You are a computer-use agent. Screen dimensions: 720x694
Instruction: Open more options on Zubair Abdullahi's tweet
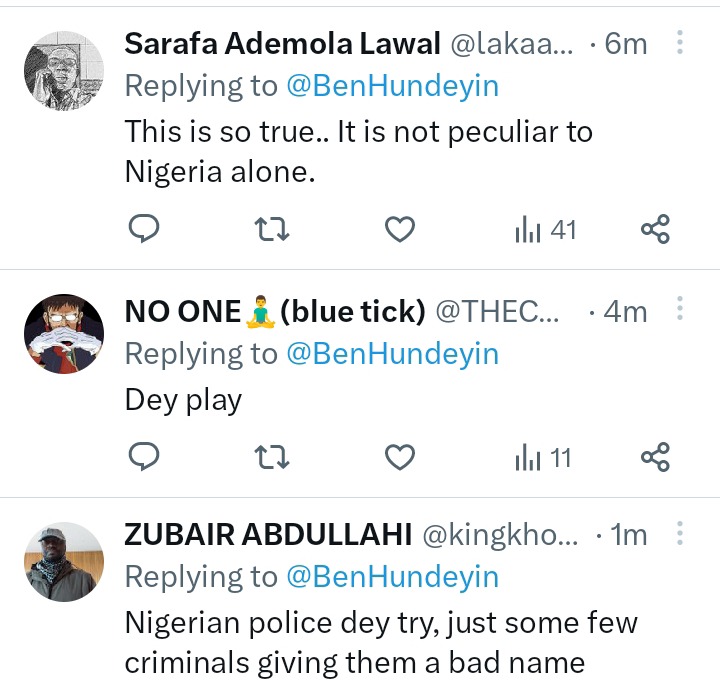[x=680, y=535]
